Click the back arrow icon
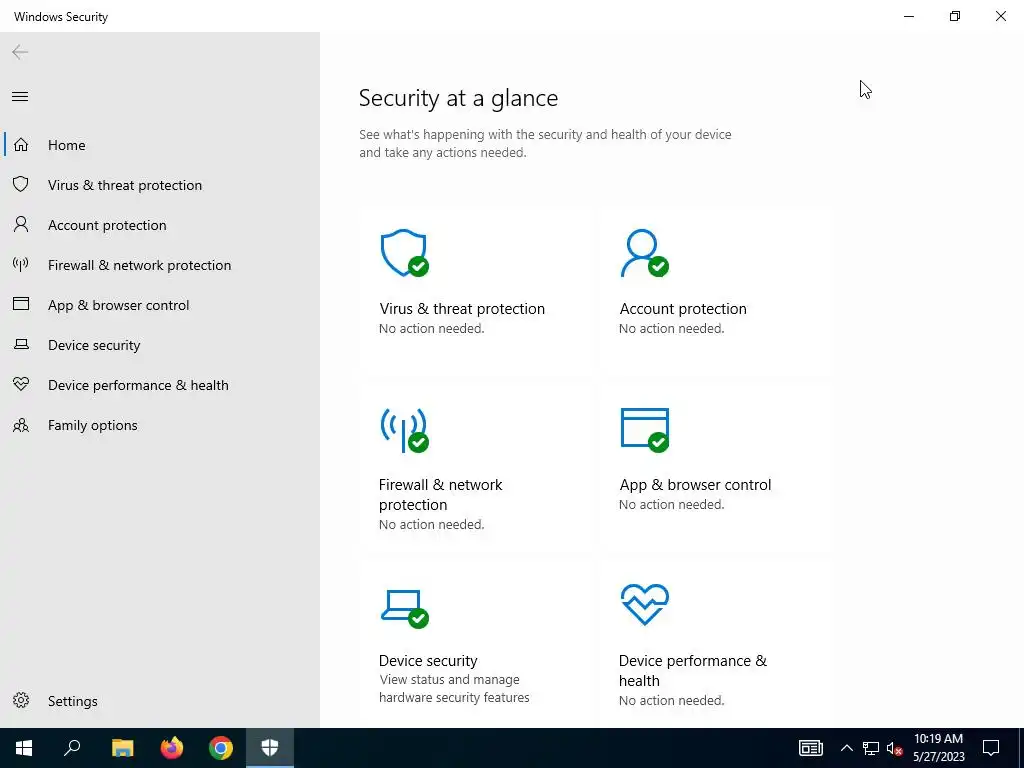 (x=20, y=52)
